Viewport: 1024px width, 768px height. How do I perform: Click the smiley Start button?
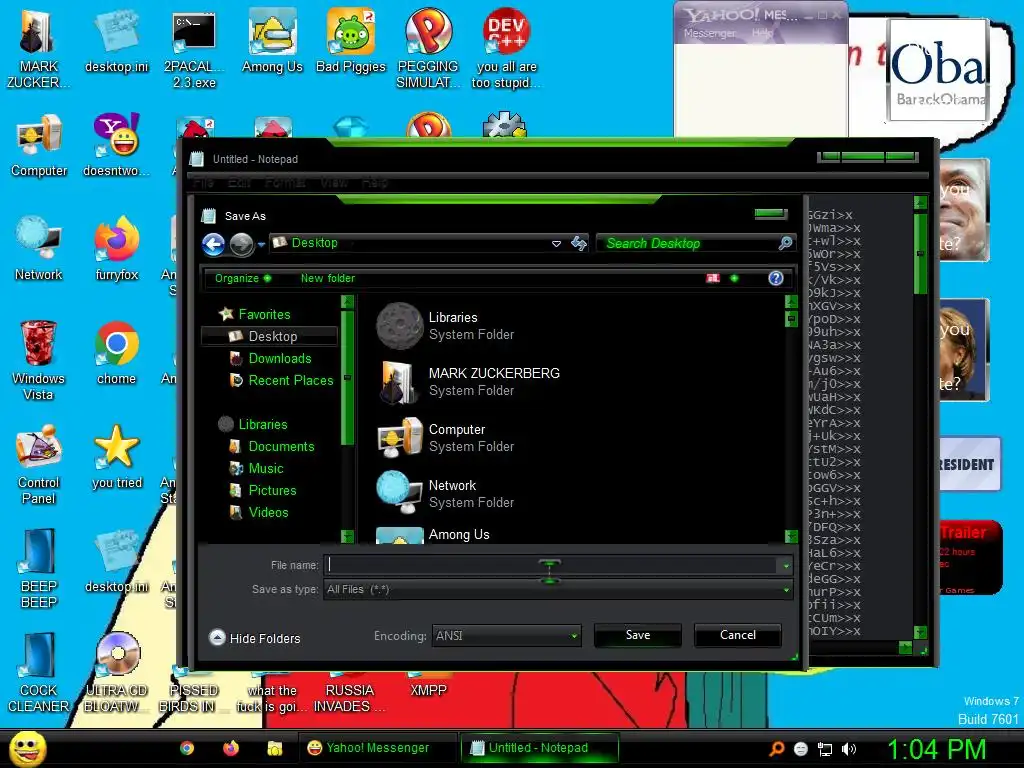[27, 748]
